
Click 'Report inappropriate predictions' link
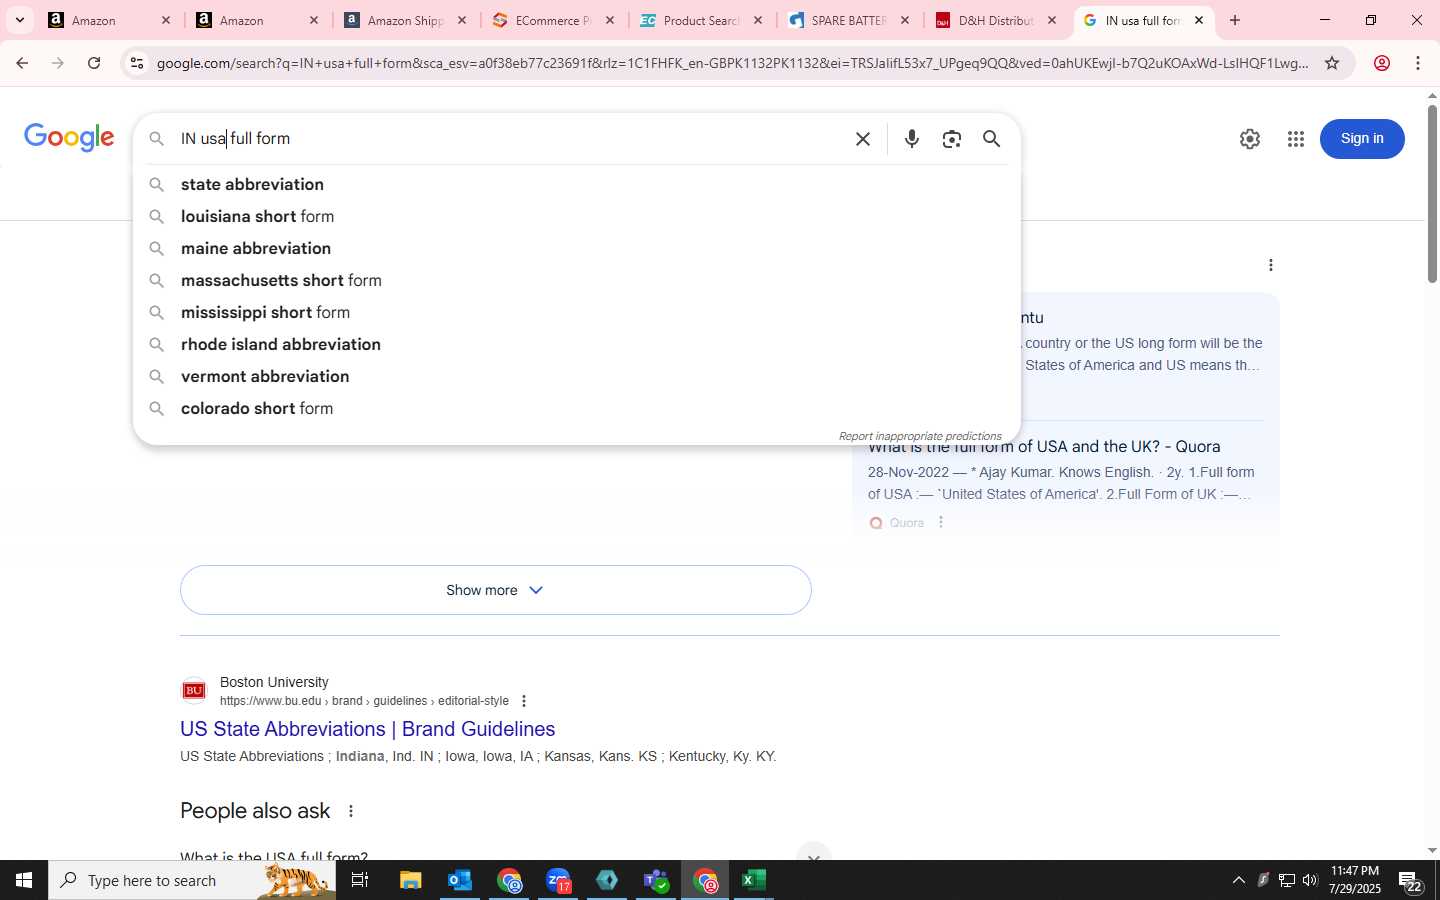[920, 436]
